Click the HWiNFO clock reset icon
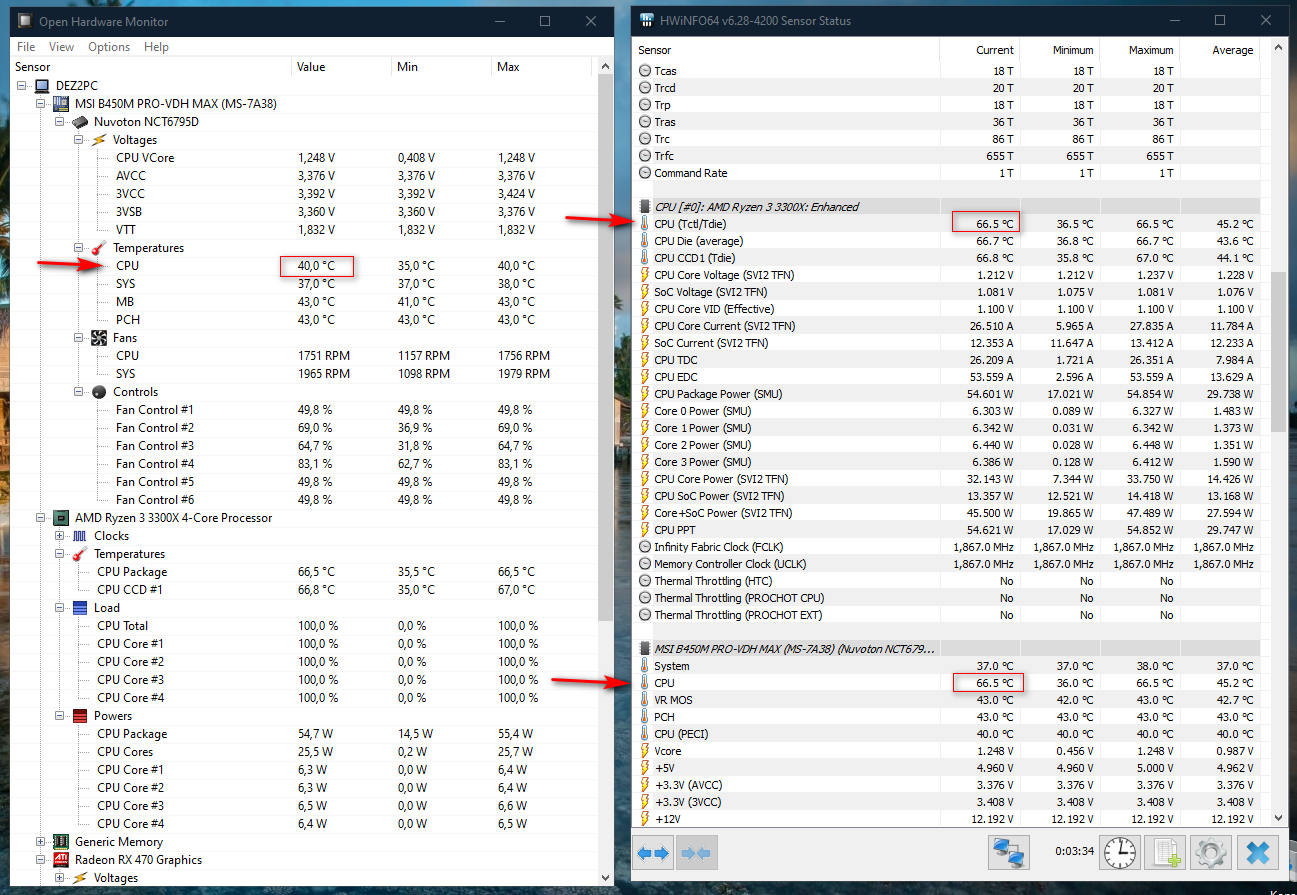The image size is (1297, 895). tap(1120, 853)
